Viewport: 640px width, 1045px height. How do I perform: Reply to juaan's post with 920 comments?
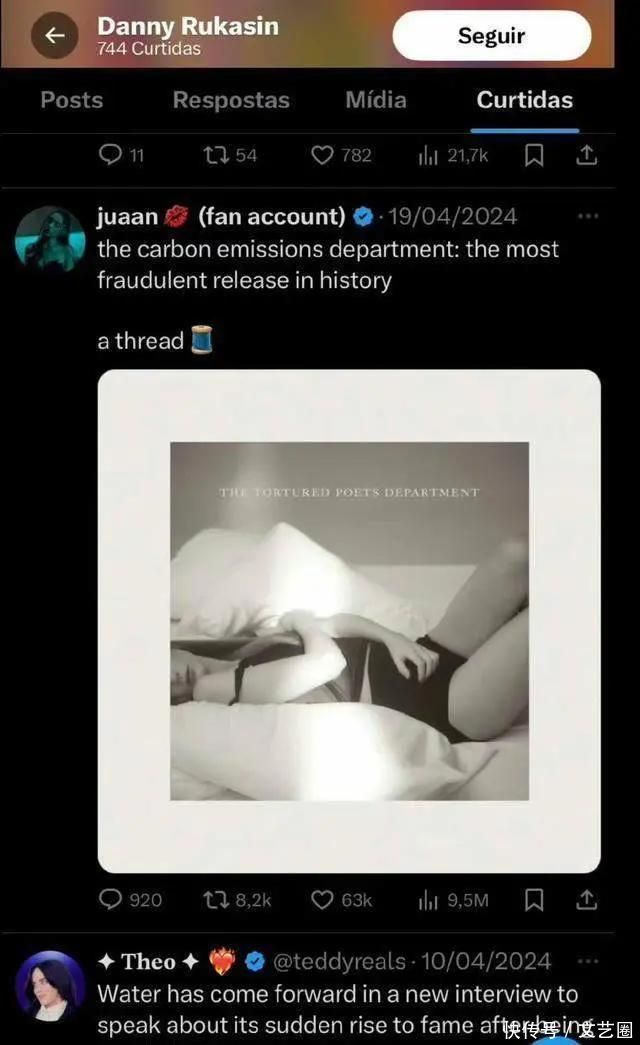point(130,900)
